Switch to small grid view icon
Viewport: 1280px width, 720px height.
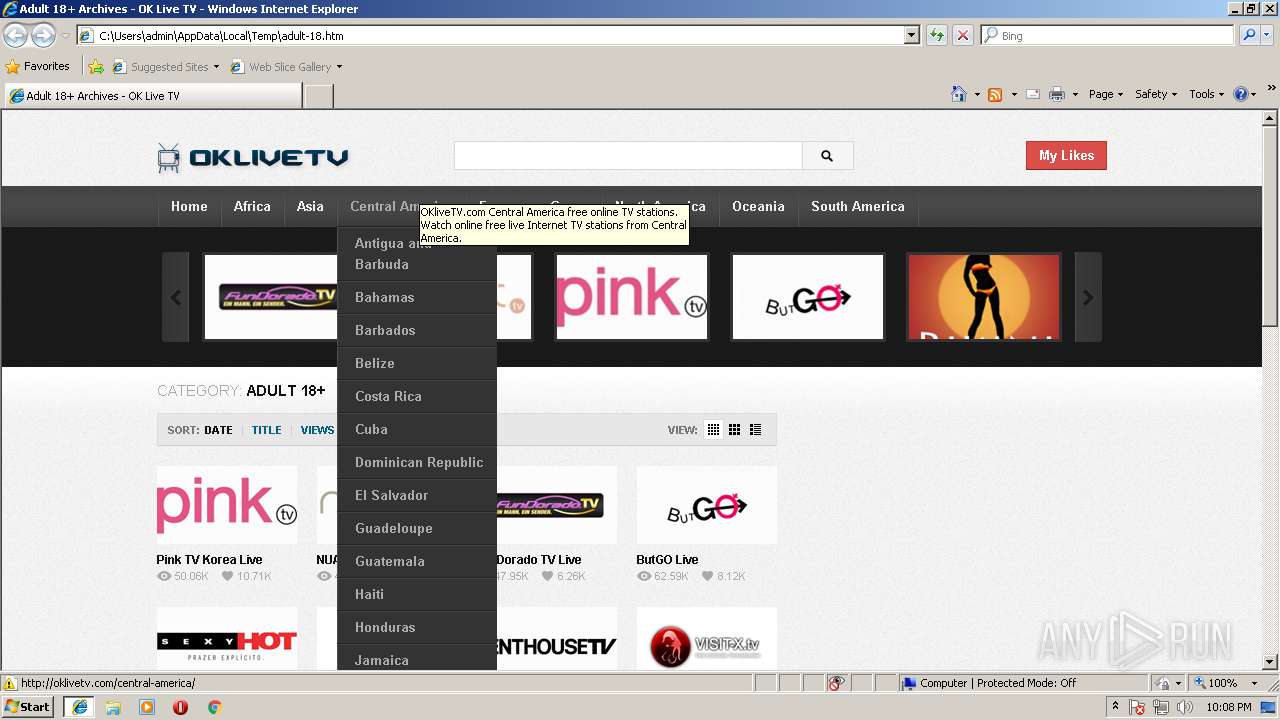[x=713, y=430]
